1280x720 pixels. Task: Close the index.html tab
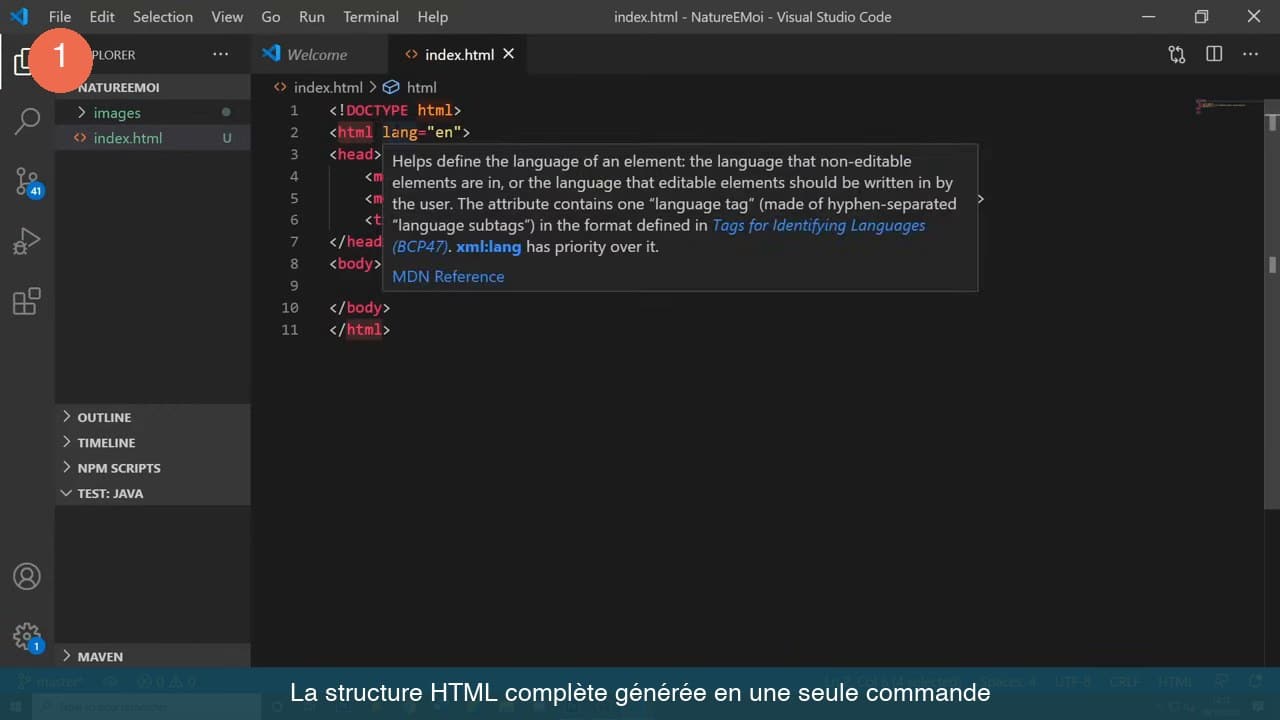(x=508, y=54)
